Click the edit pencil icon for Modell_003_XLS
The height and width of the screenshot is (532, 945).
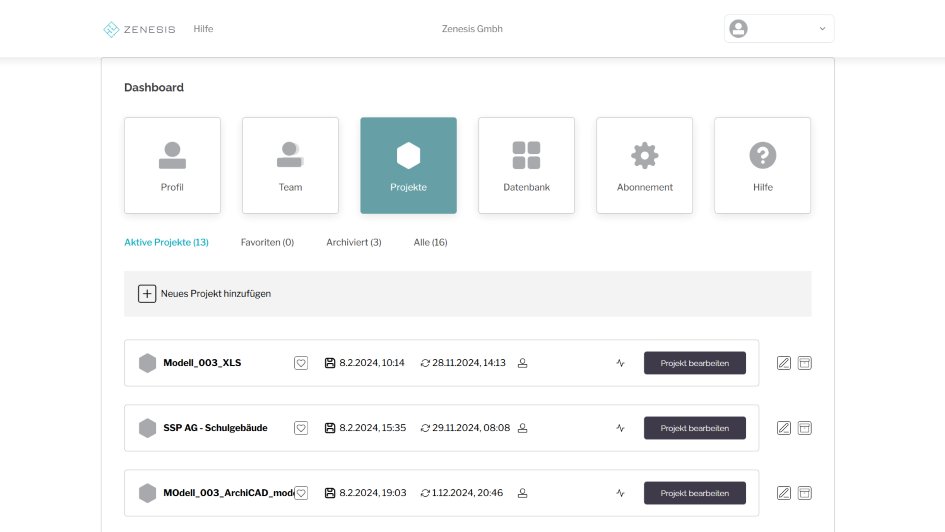coord(784,363)
